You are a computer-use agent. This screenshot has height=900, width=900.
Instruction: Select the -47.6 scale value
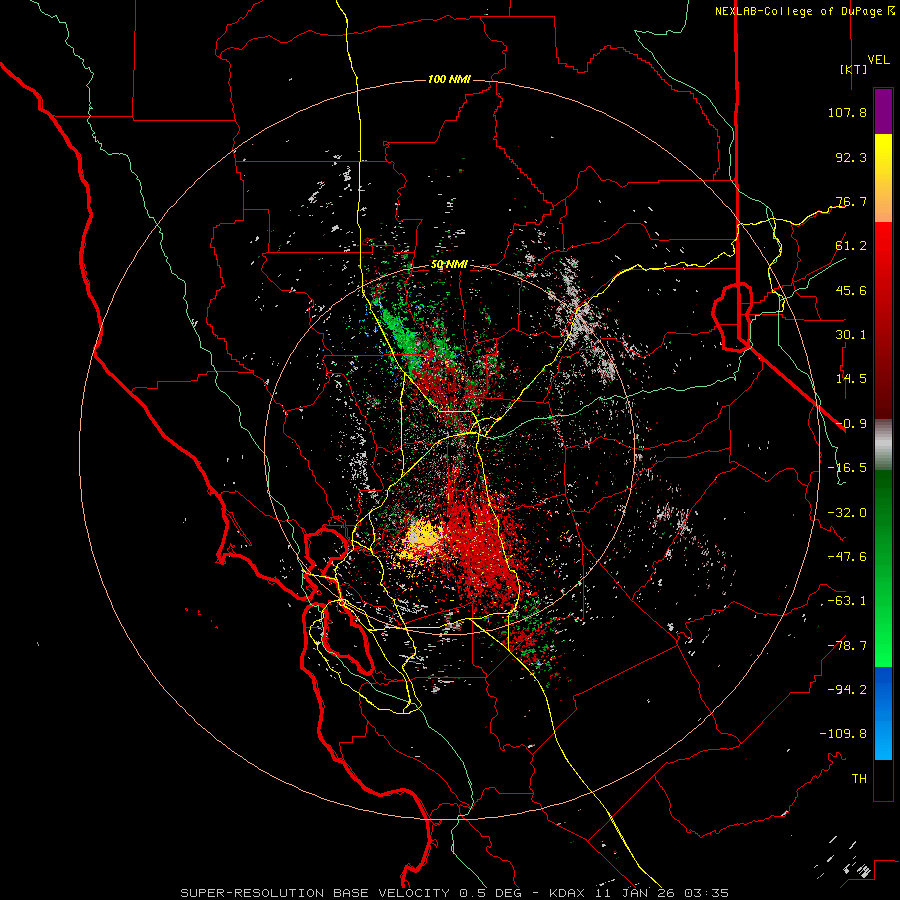click(x=847, y=557)
